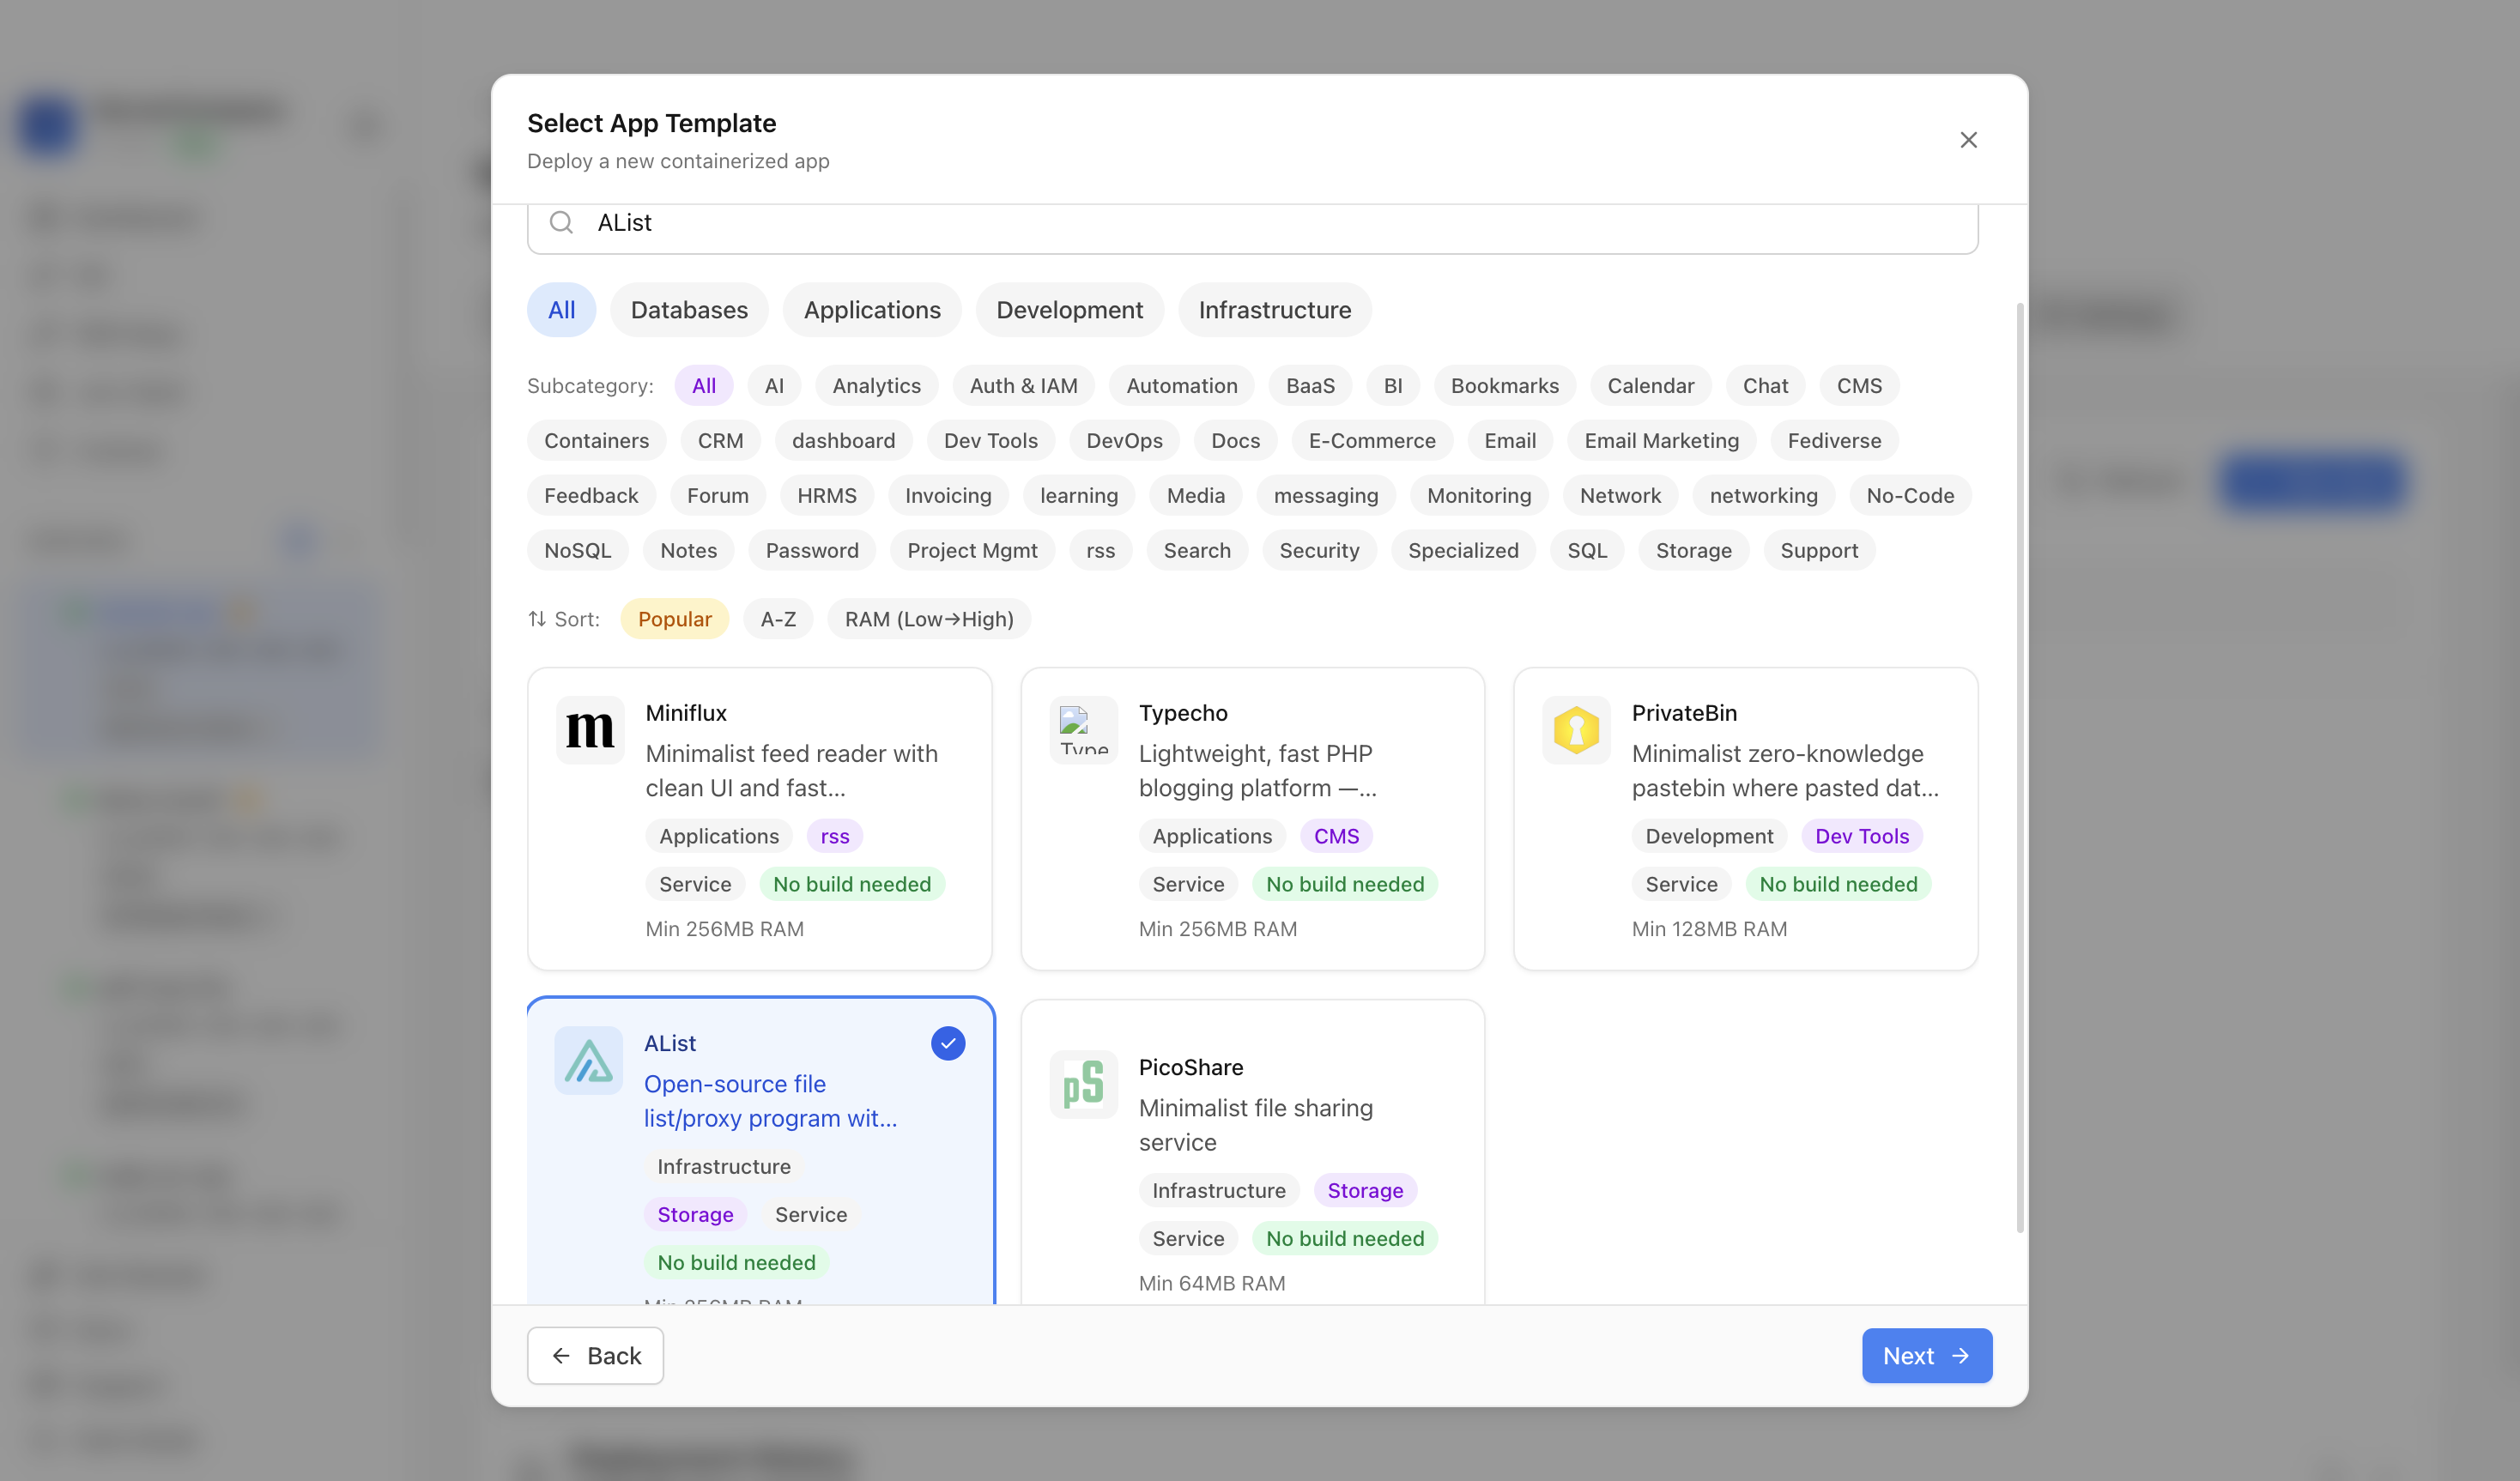
Task: Select the Typecho template card title
Action: click(1183, 713)
